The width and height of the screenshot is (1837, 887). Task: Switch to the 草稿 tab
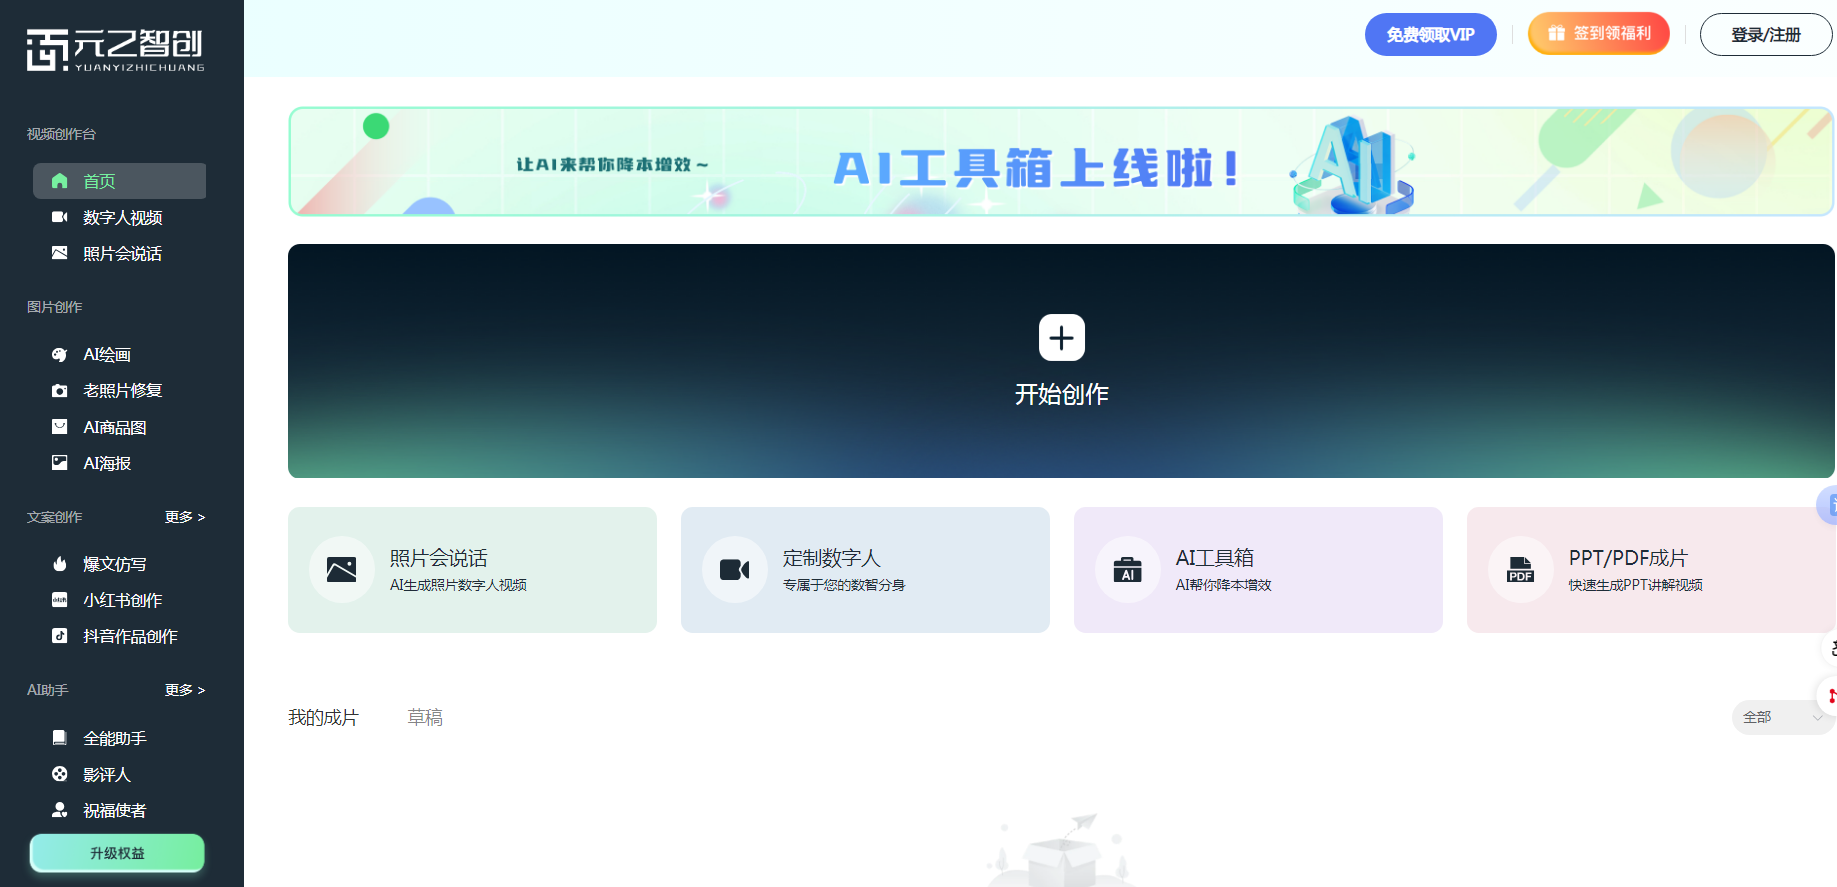[x=425, y=717]
